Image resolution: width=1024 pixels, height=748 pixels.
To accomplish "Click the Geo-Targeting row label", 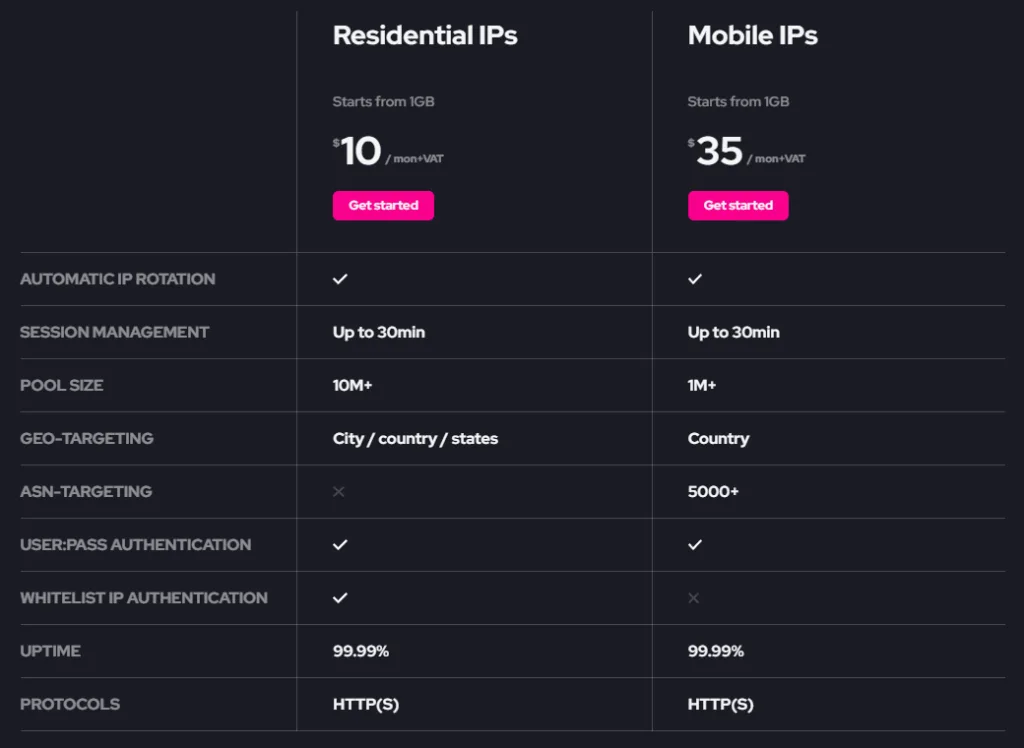I will (x=87, y=438).
